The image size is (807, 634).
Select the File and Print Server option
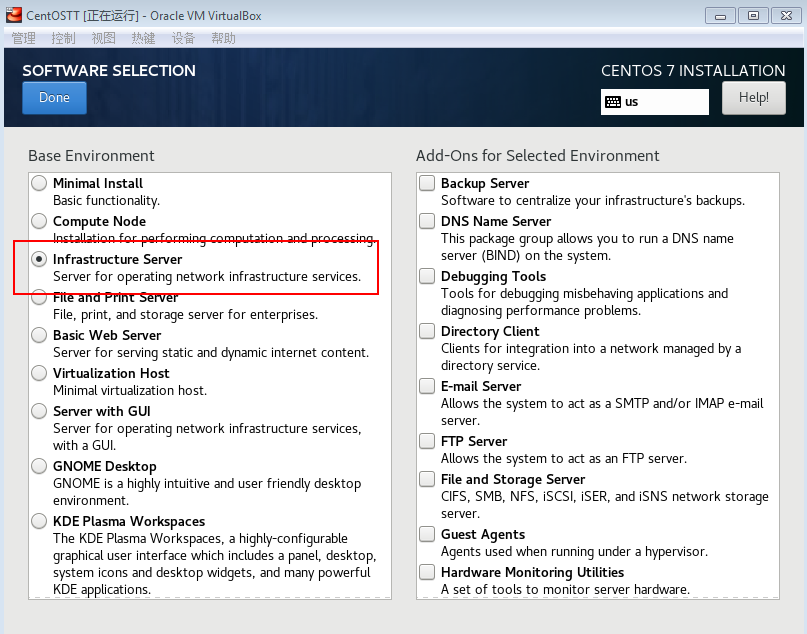click(x=39, y=297)
